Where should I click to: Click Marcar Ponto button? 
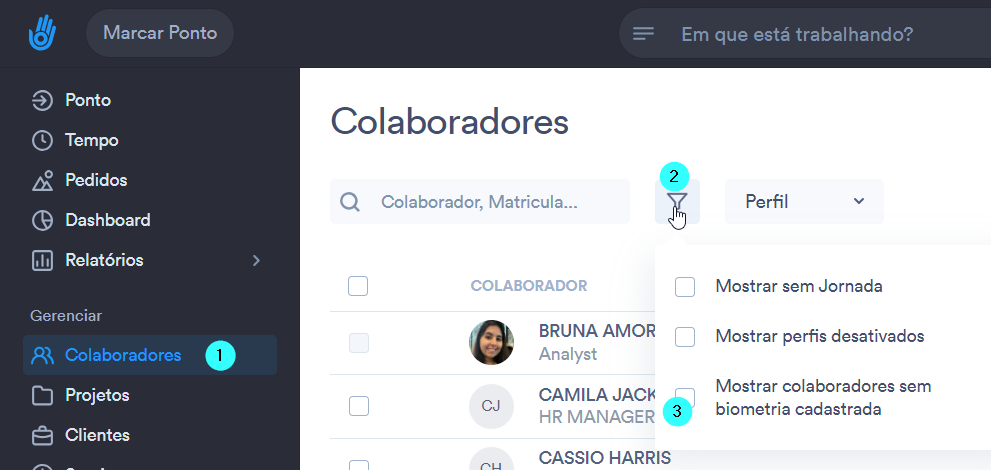(x=160, y=33)
